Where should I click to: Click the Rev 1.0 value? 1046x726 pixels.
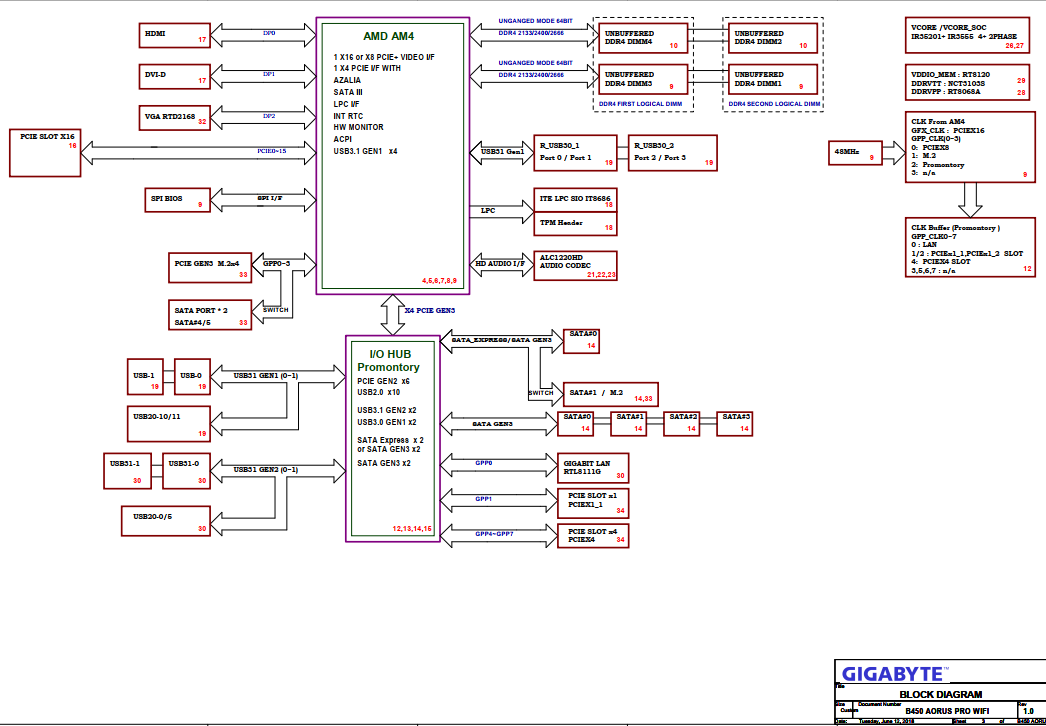tap(1028, 711)
